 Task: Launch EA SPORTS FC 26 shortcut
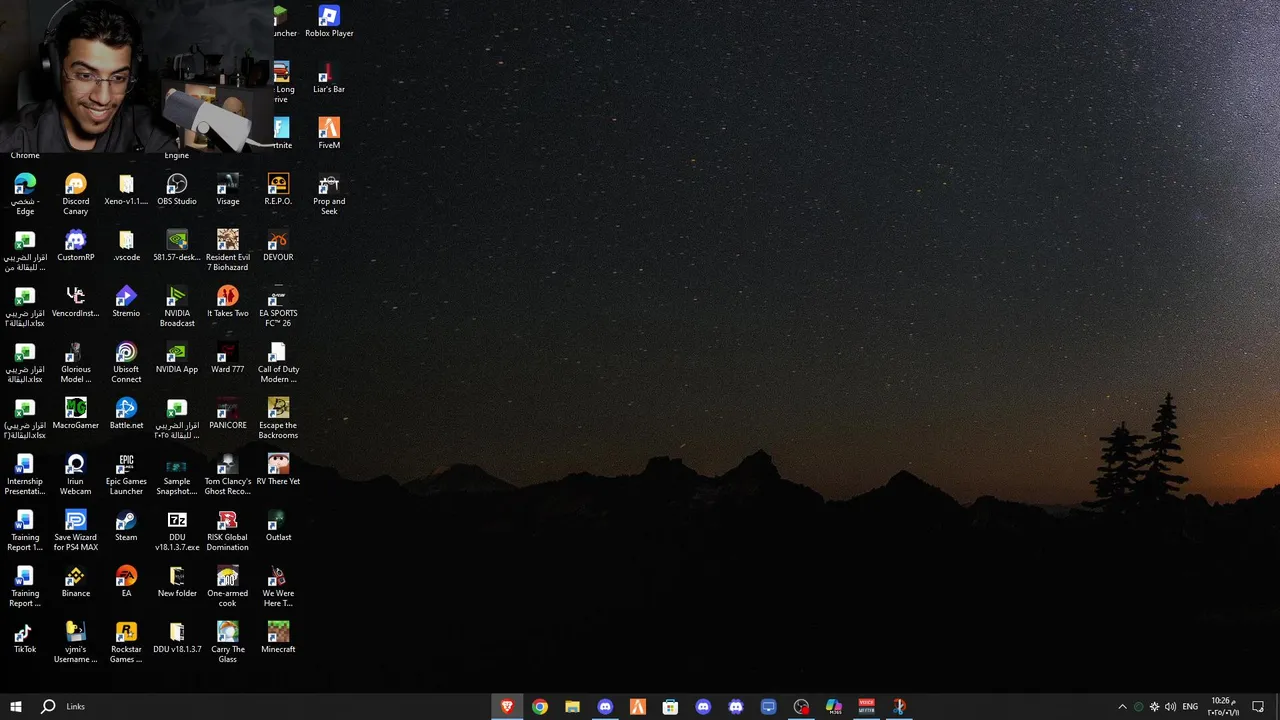click(278, 307)
